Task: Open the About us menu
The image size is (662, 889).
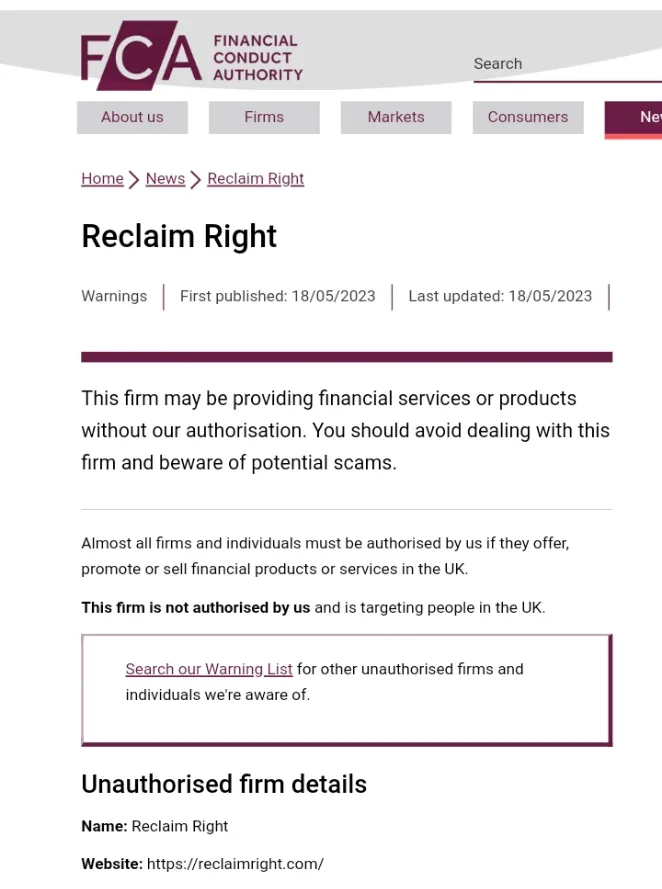Action: 132,117
